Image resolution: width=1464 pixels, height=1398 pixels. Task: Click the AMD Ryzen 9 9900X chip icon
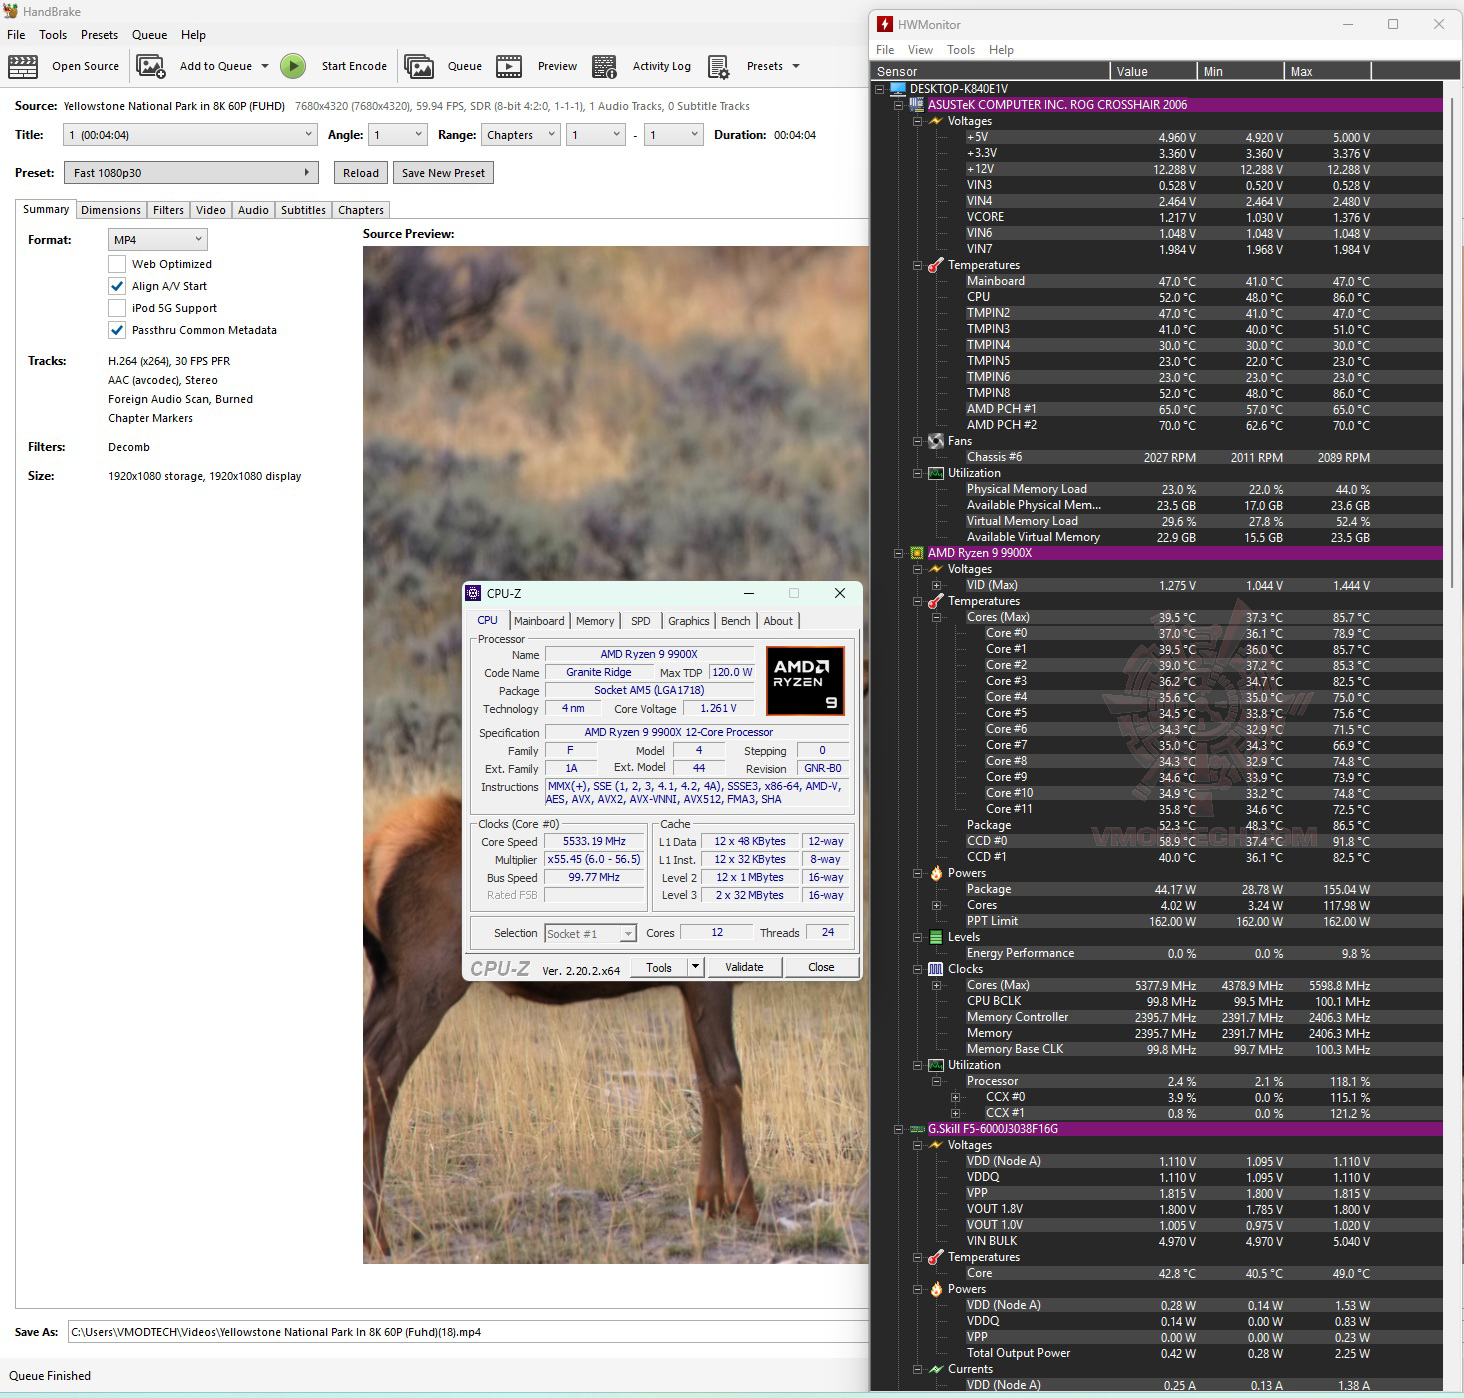tap(916, 552)
